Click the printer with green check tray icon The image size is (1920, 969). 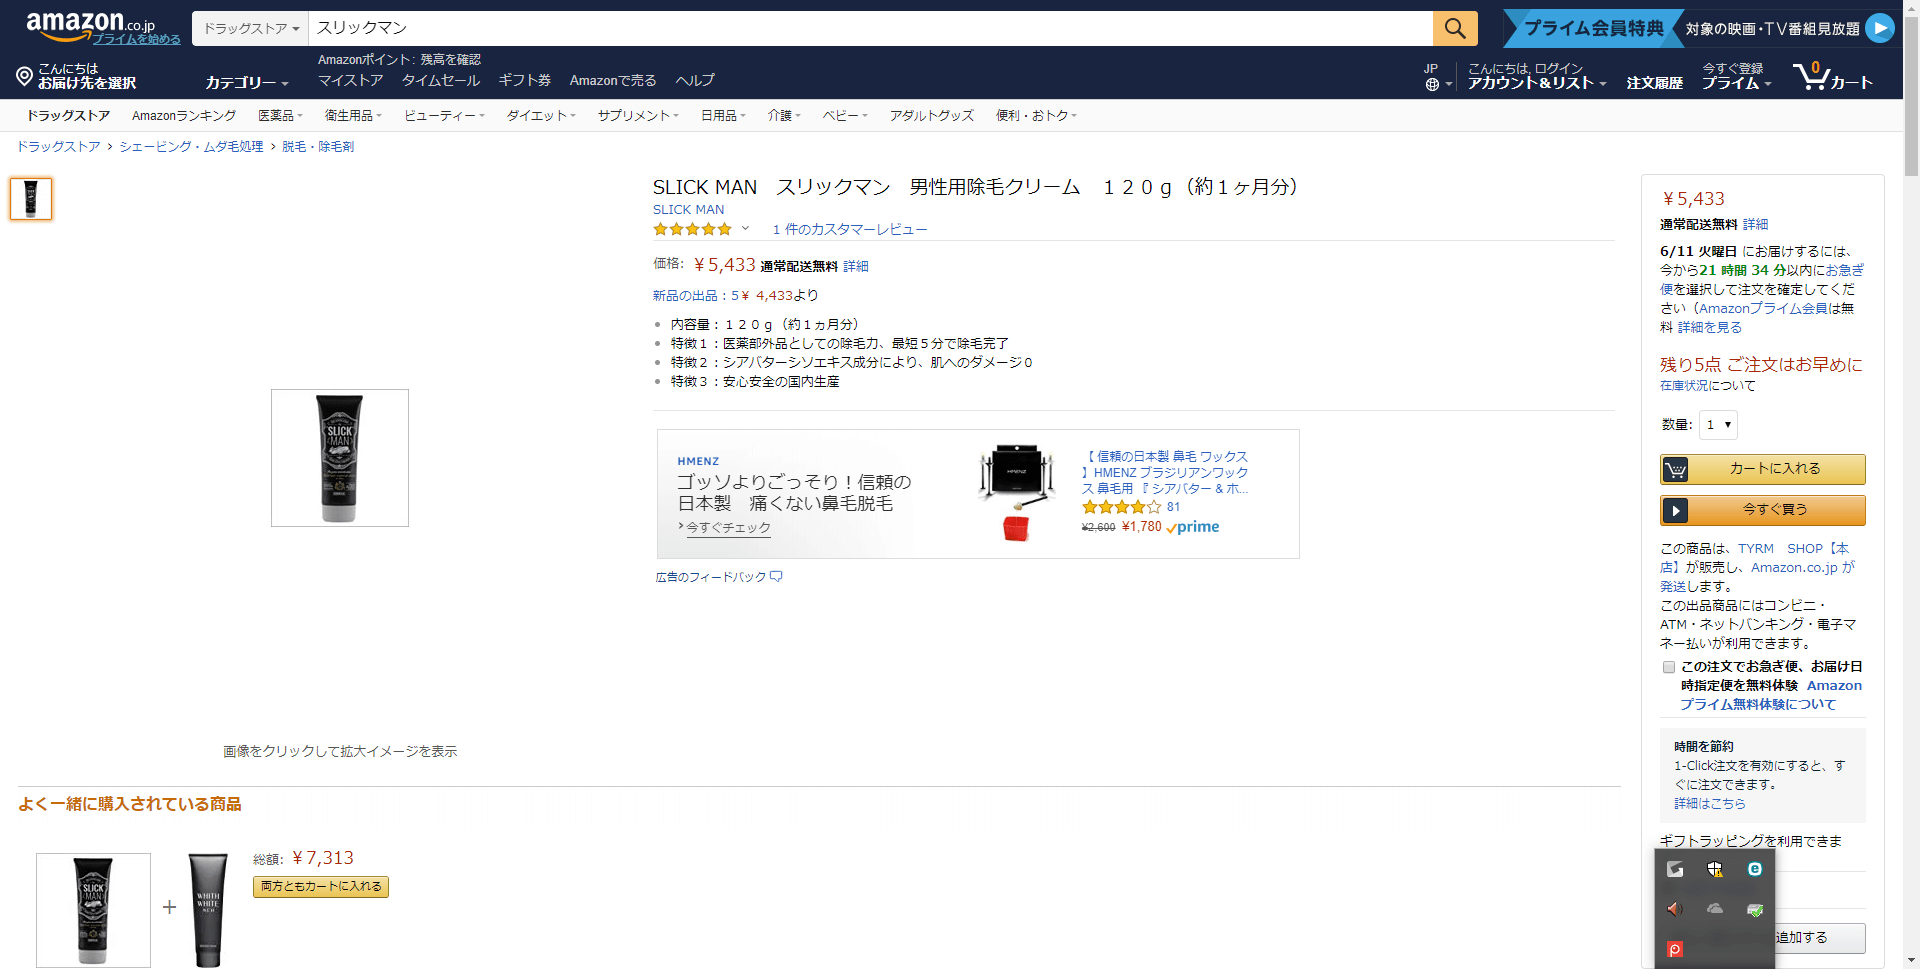[1755, 909]
